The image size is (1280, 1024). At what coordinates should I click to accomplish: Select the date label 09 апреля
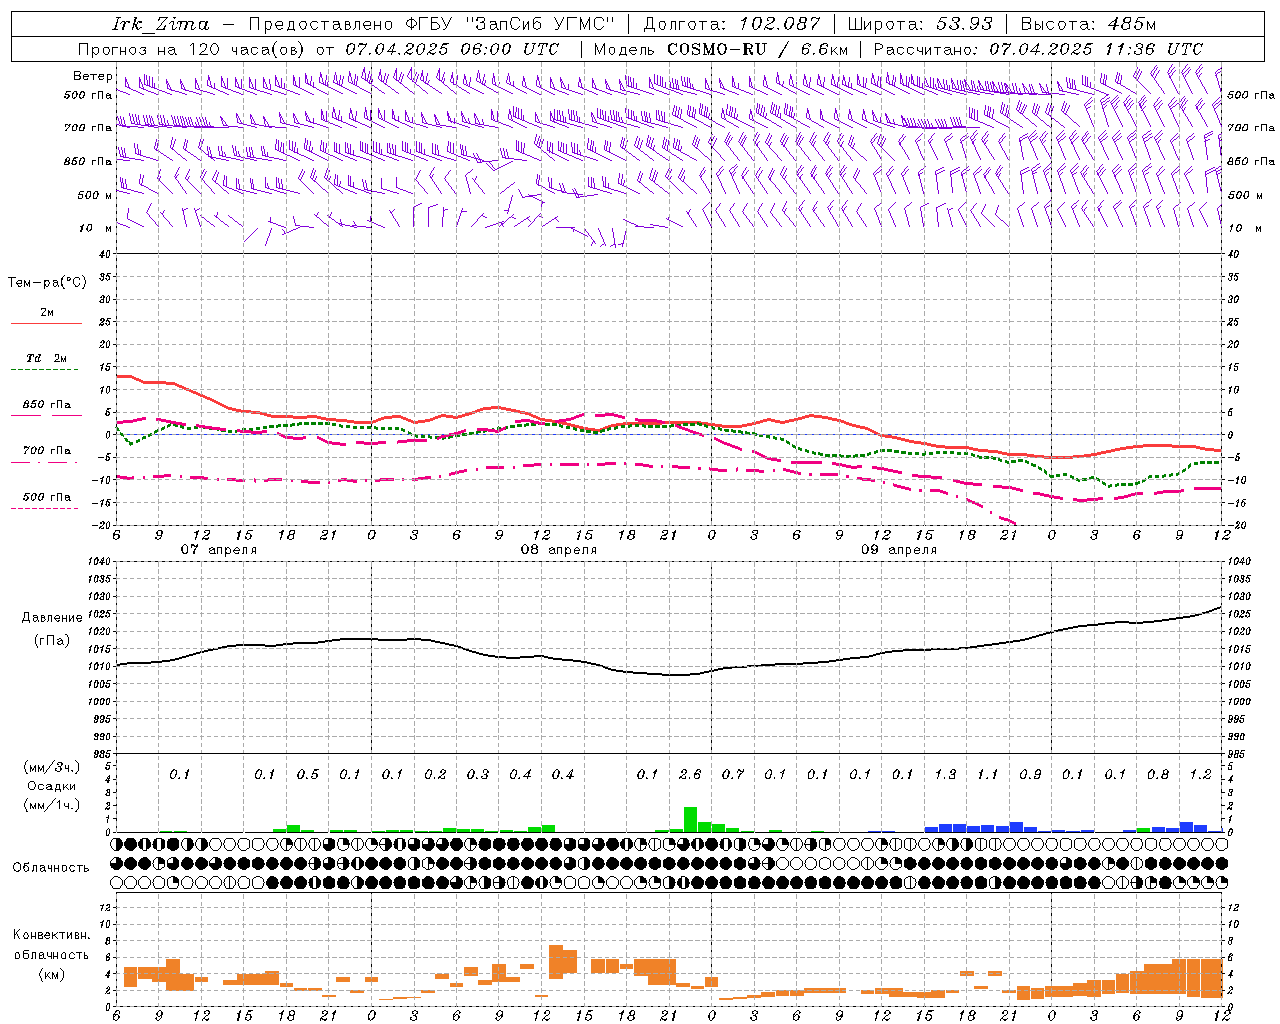[899, 550]
